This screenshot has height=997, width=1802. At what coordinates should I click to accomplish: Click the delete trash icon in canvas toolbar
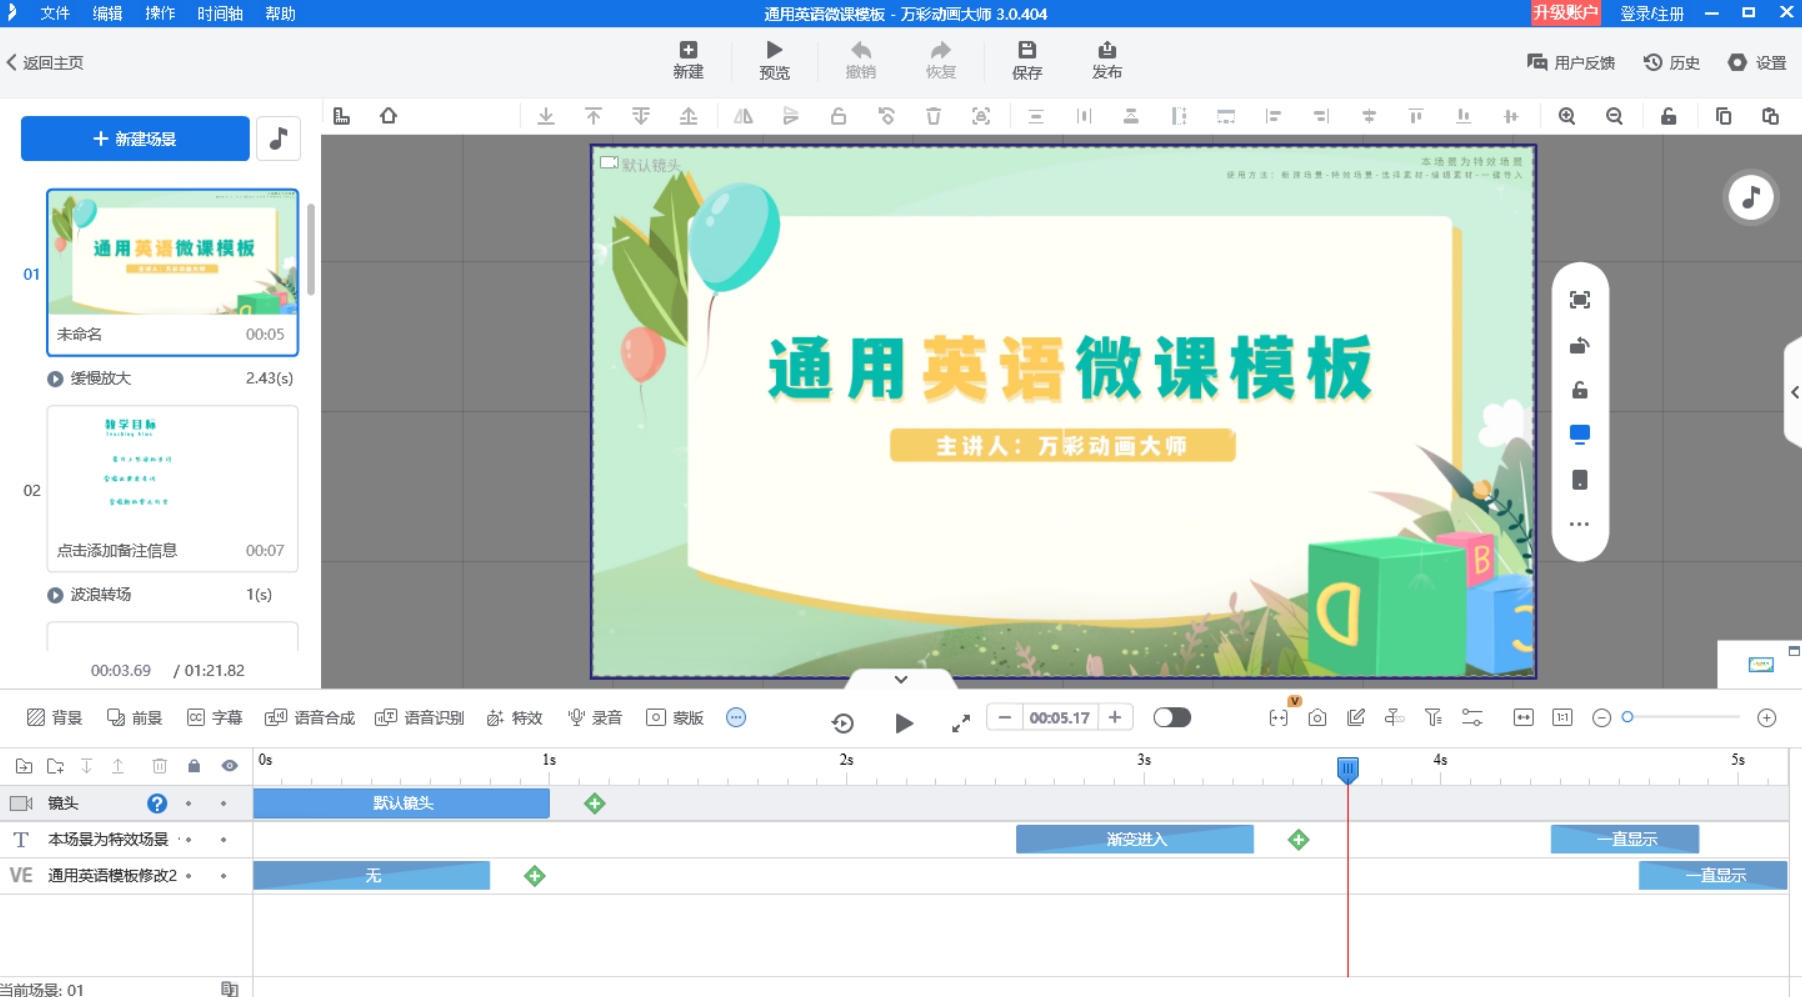(933, 116)
